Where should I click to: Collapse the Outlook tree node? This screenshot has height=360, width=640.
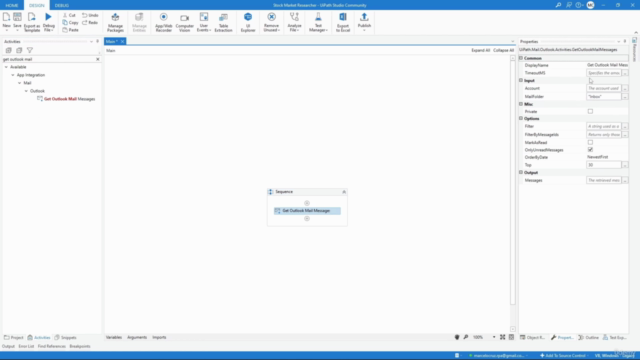pyautogui.click(x=26, y=91)
